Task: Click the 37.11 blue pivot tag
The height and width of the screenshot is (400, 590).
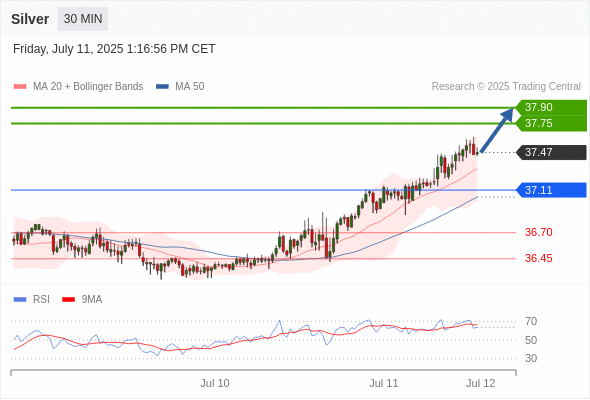Action: 551,190
